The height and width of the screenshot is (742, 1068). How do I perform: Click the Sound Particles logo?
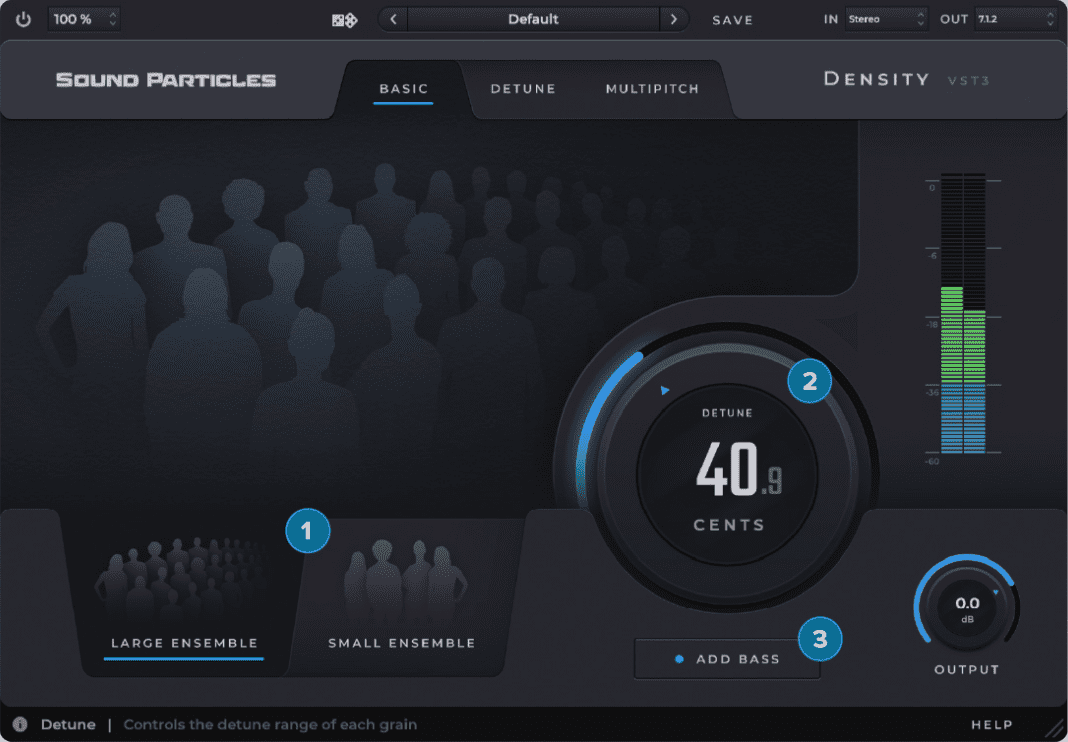(x=166, y=80)
